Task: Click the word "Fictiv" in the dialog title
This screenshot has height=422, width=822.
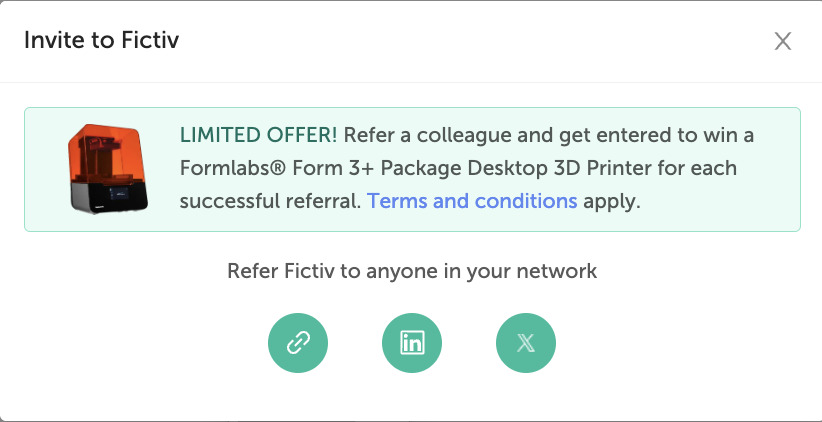Action: 151,41
